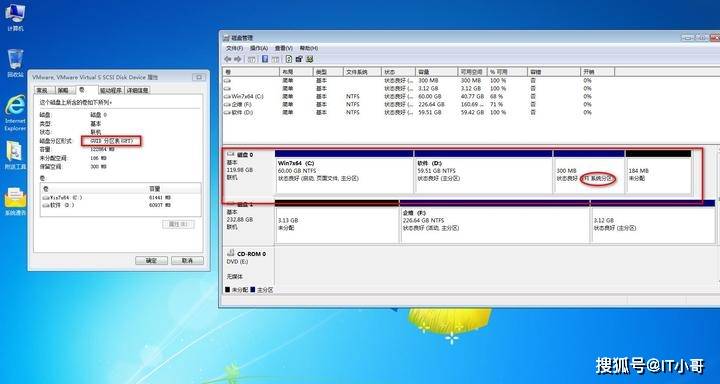Click the Forward arrow in Disk Management toolbar
The image size is (720, 384).
[238, 59]
